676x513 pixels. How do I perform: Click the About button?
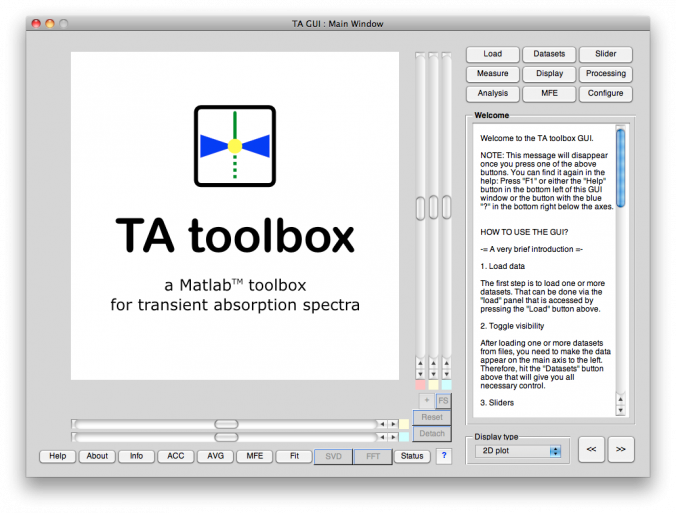[x=97, y=456]
